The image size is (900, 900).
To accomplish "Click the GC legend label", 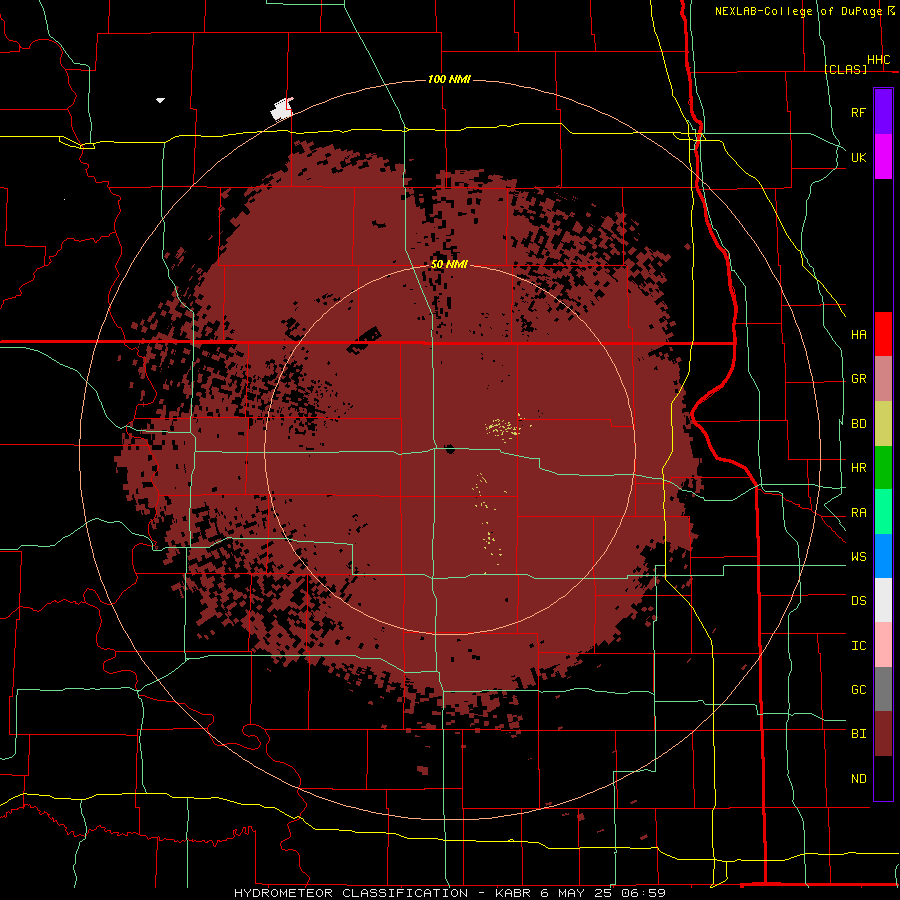I will 858,690.
